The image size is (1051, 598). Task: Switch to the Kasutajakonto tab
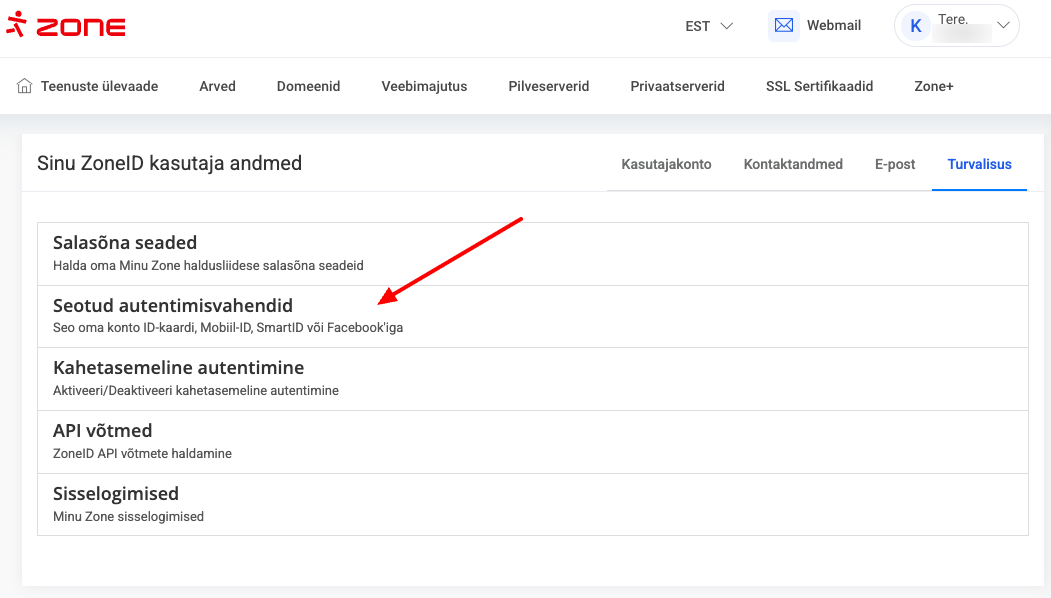(666, 164)
